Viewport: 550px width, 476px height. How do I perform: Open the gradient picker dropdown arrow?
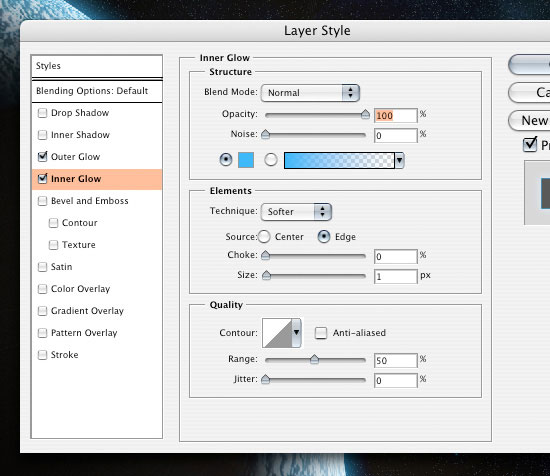[x=400, y=160]
